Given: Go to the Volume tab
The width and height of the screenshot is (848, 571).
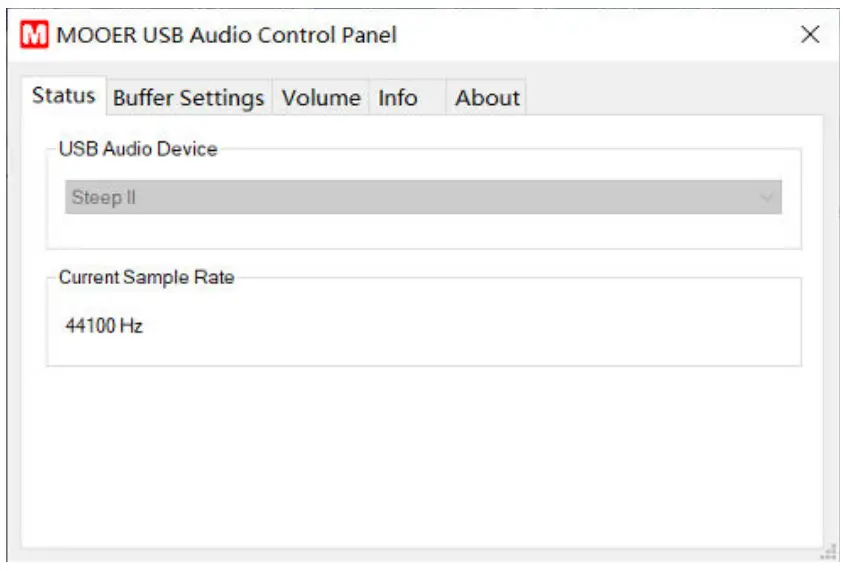Looking at the screenshot, I should point(320,98).
